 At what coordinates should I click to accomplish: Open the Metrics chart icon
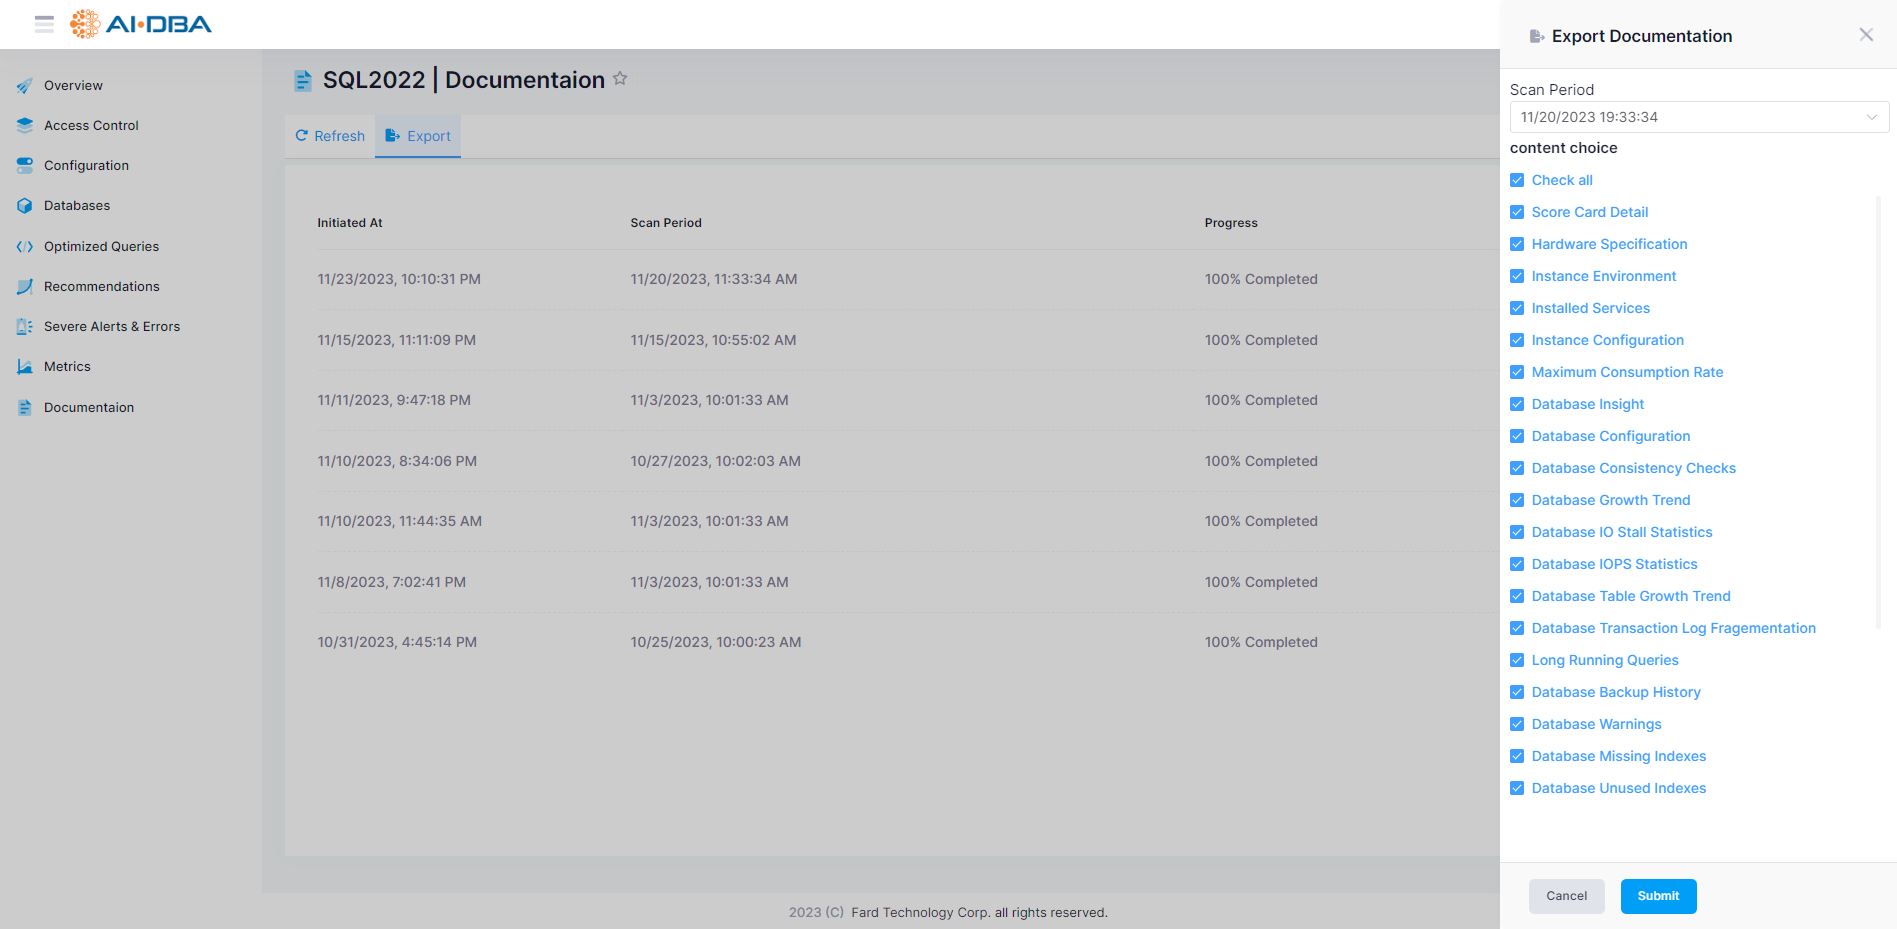(x=24, y=366)
